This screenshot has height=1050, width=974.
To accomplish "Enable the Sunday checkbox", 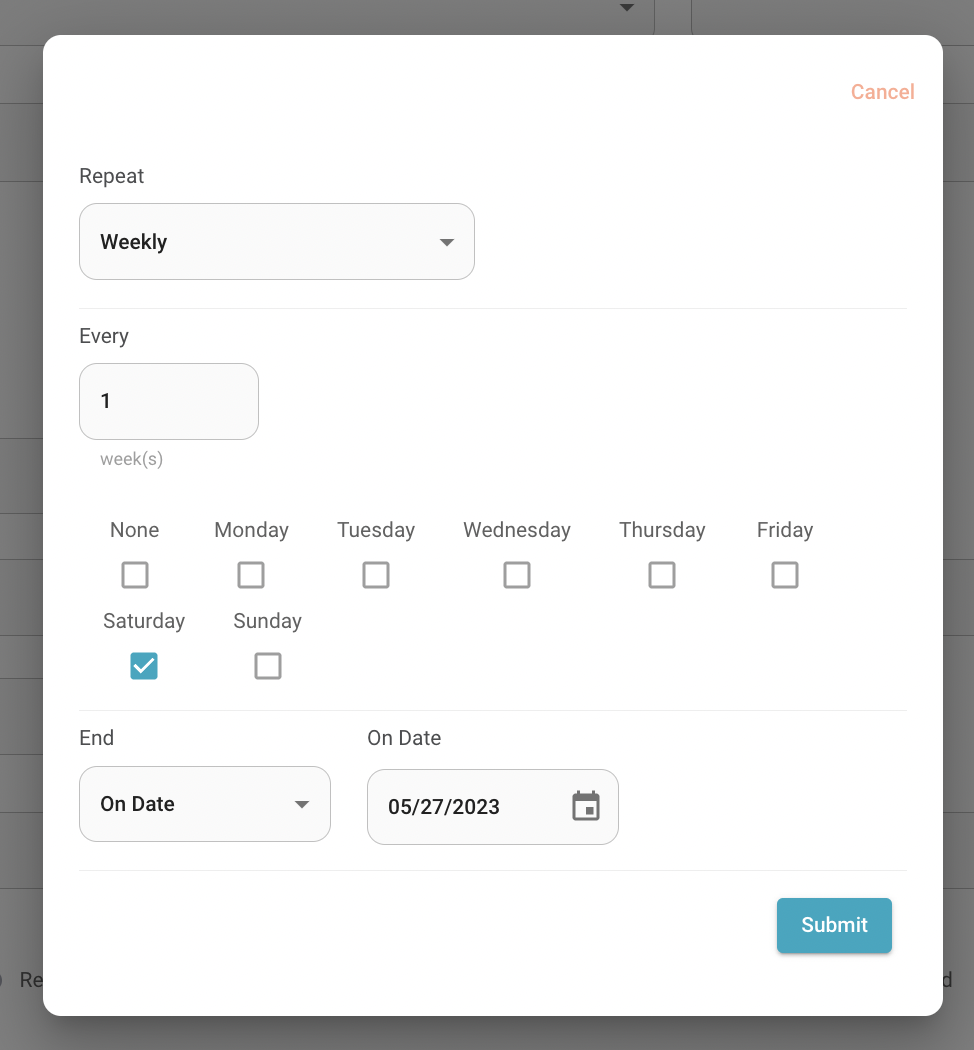I will [x=268, y=666].
